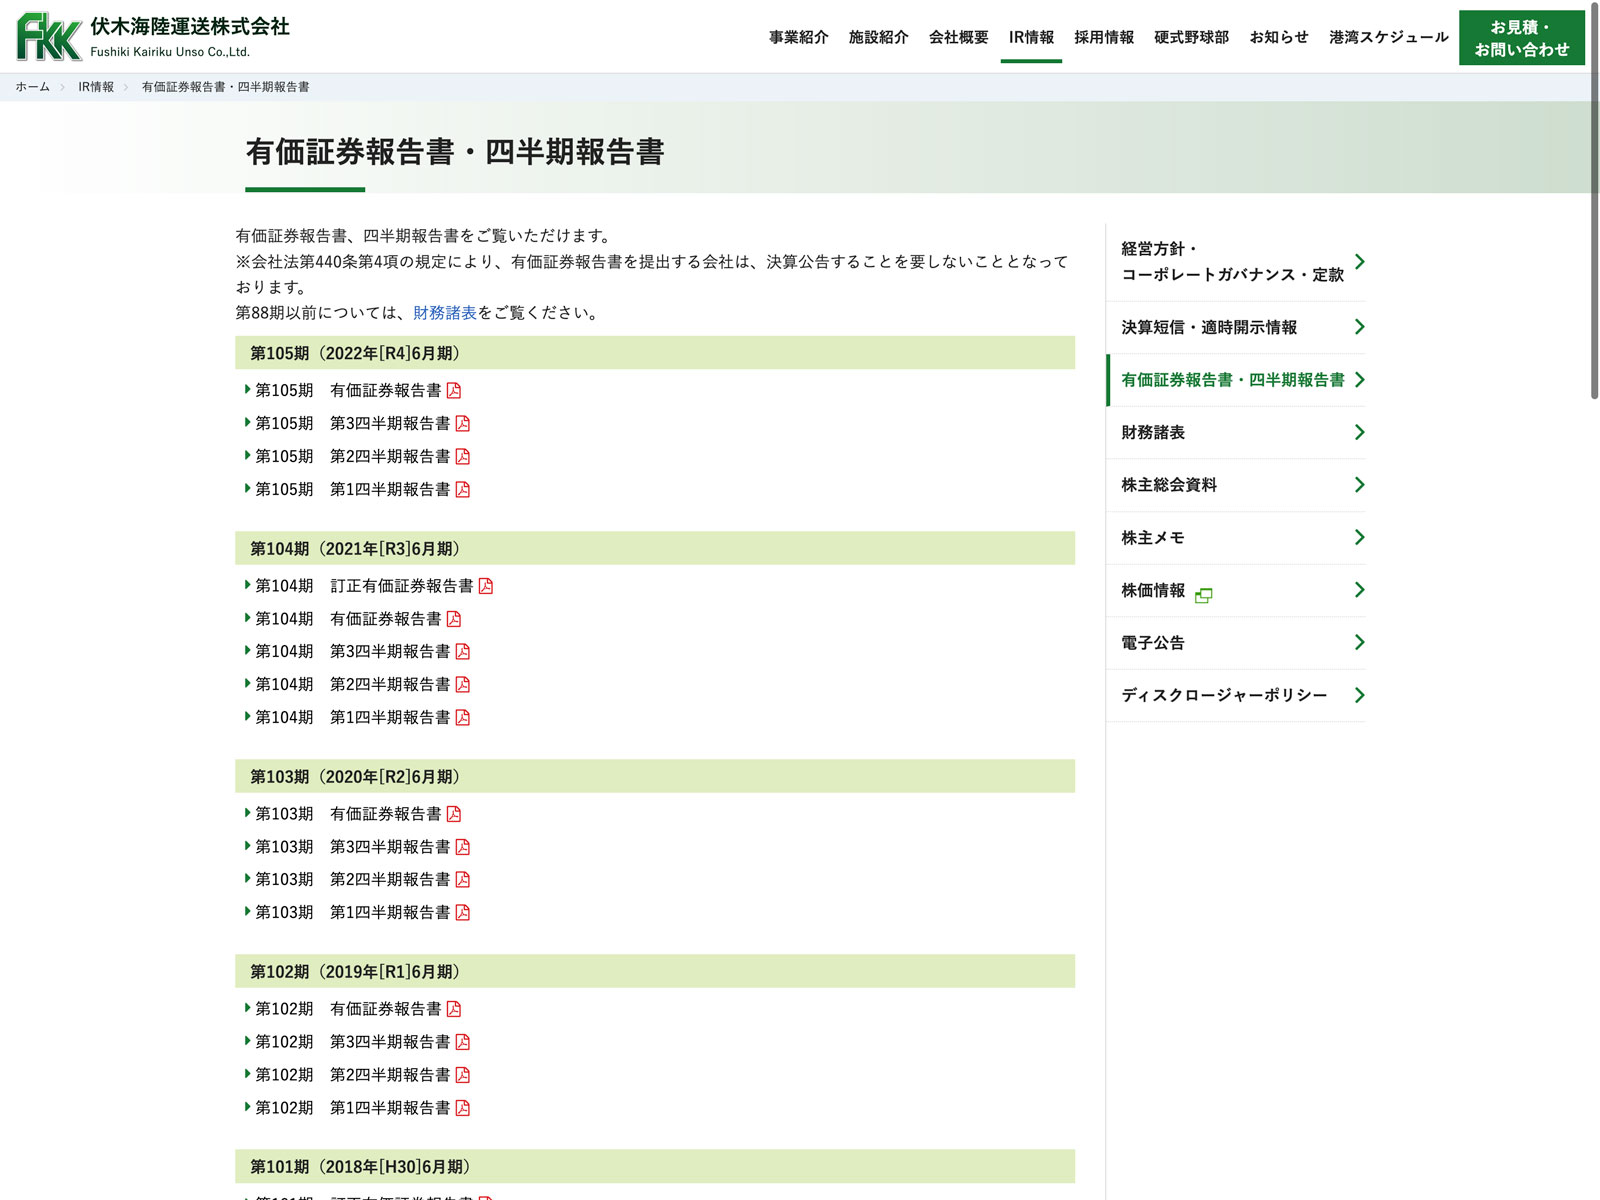This screenshot has height=1200, width=1600.
Task: Click the green お見積・お問い合わせ button
Action: coord(1521,38)
